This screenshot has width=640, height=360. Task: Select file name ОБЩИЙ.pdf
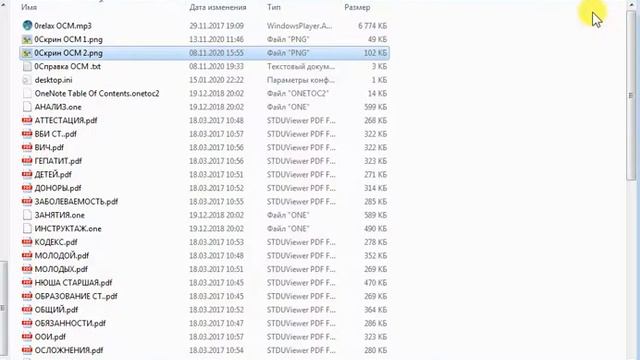point(56,309)
